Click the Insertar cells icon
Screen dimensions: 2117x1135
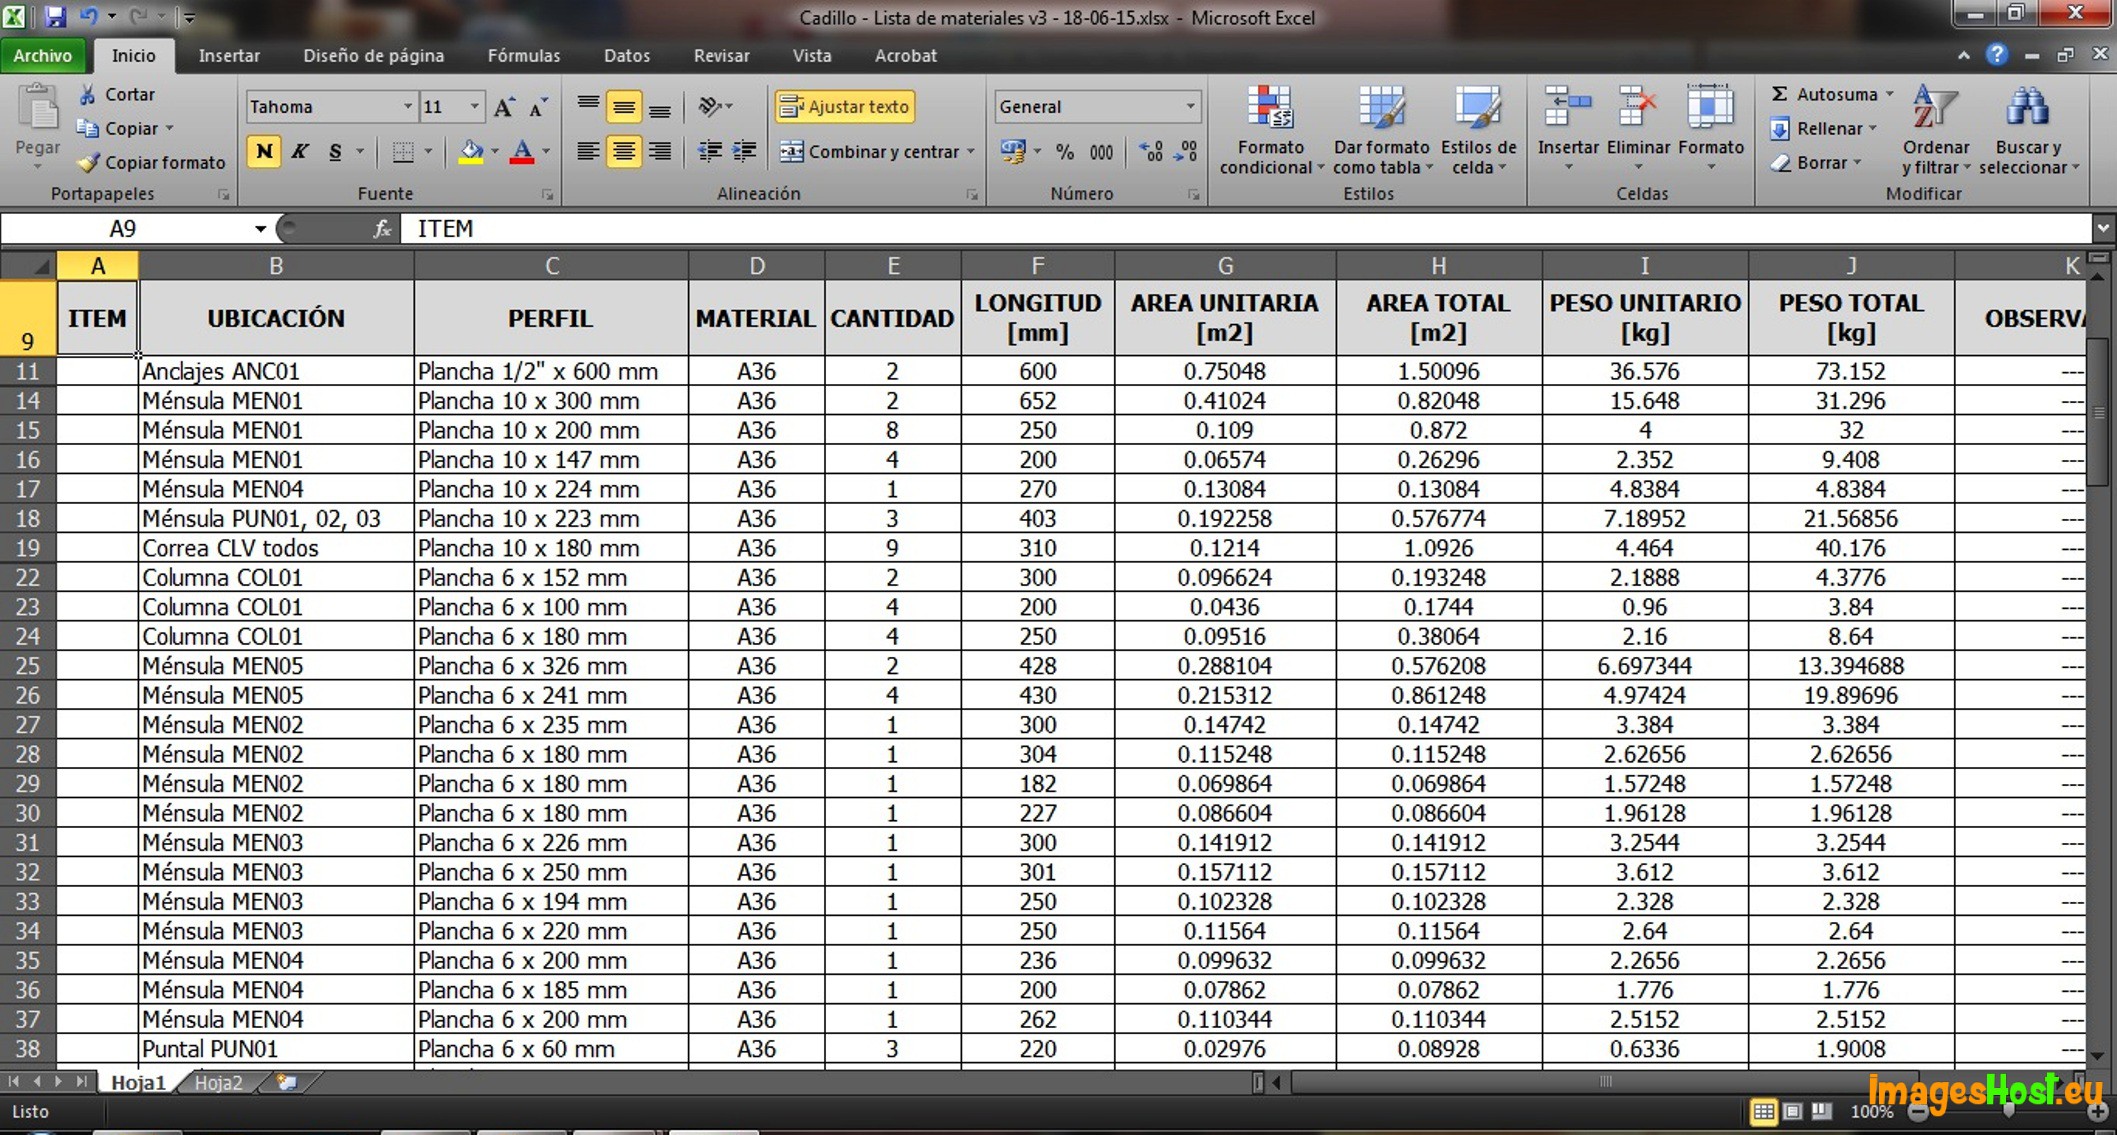tap(1568, 106)
